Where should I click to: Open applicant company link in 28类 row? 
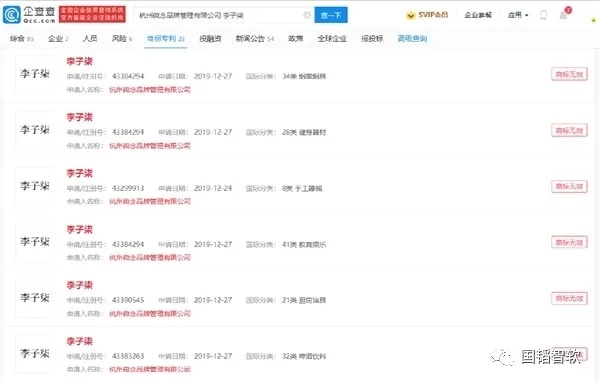tap(150, 146)
